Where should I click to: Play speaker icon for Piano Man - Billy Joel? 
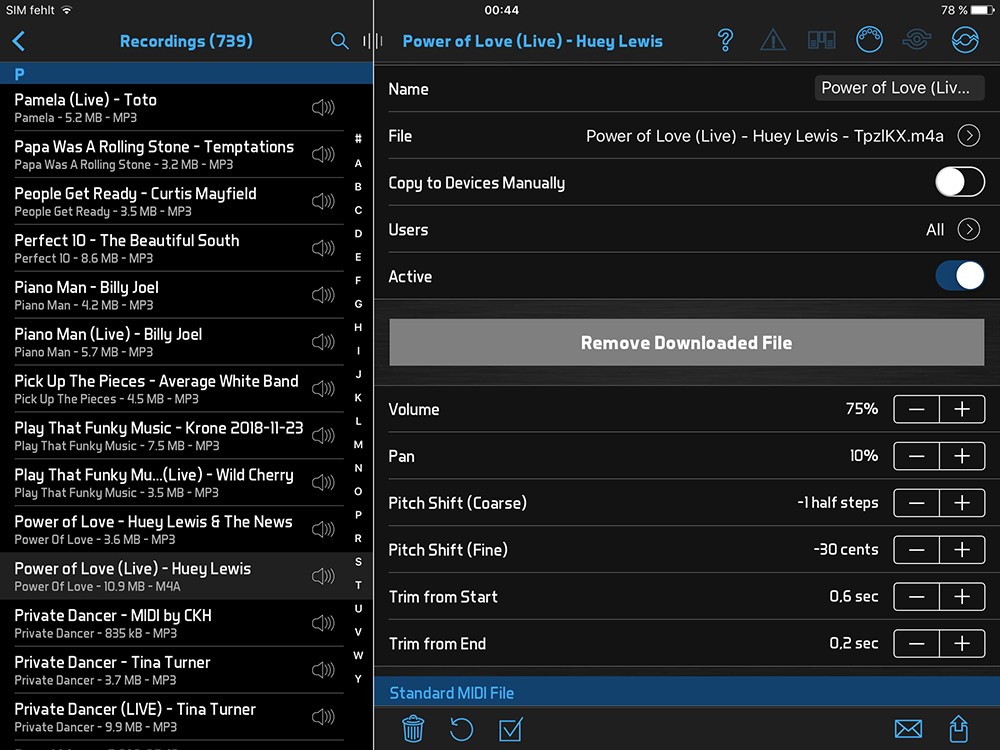tap(323, 295)
